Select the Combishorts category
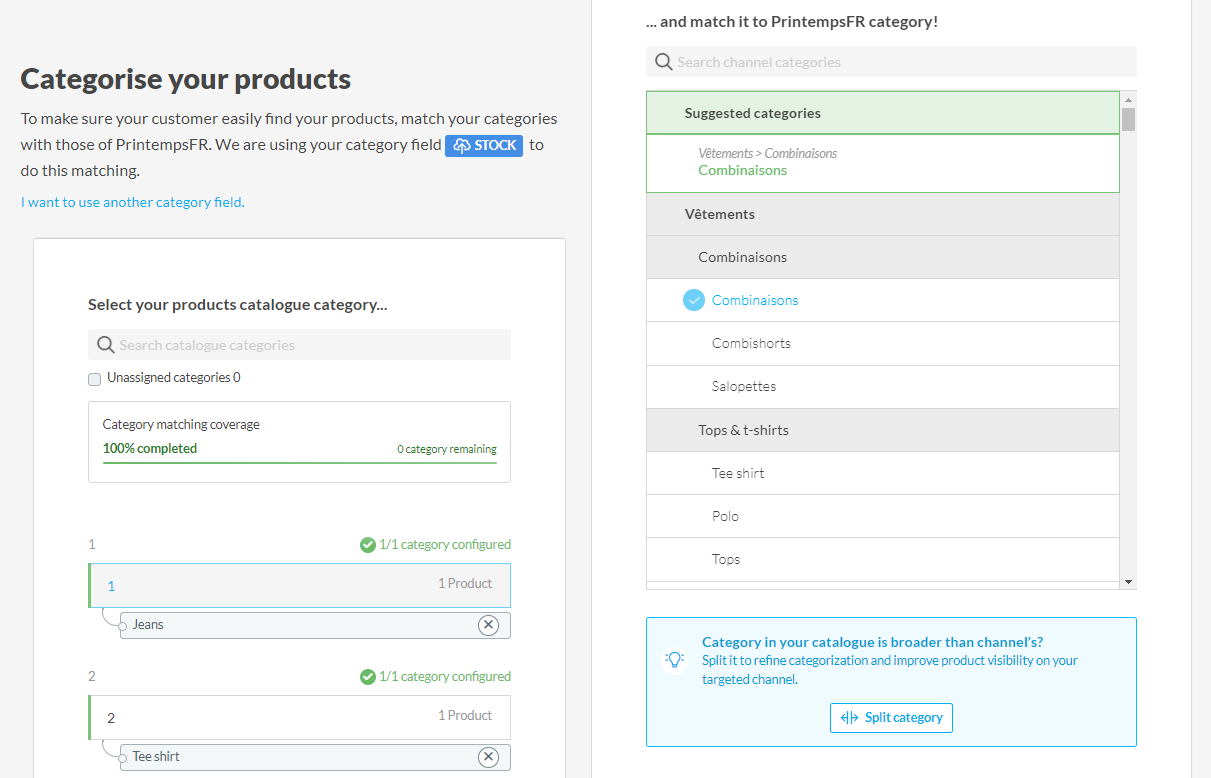The height and width of the screenshot is (778, 1211). 751,343
